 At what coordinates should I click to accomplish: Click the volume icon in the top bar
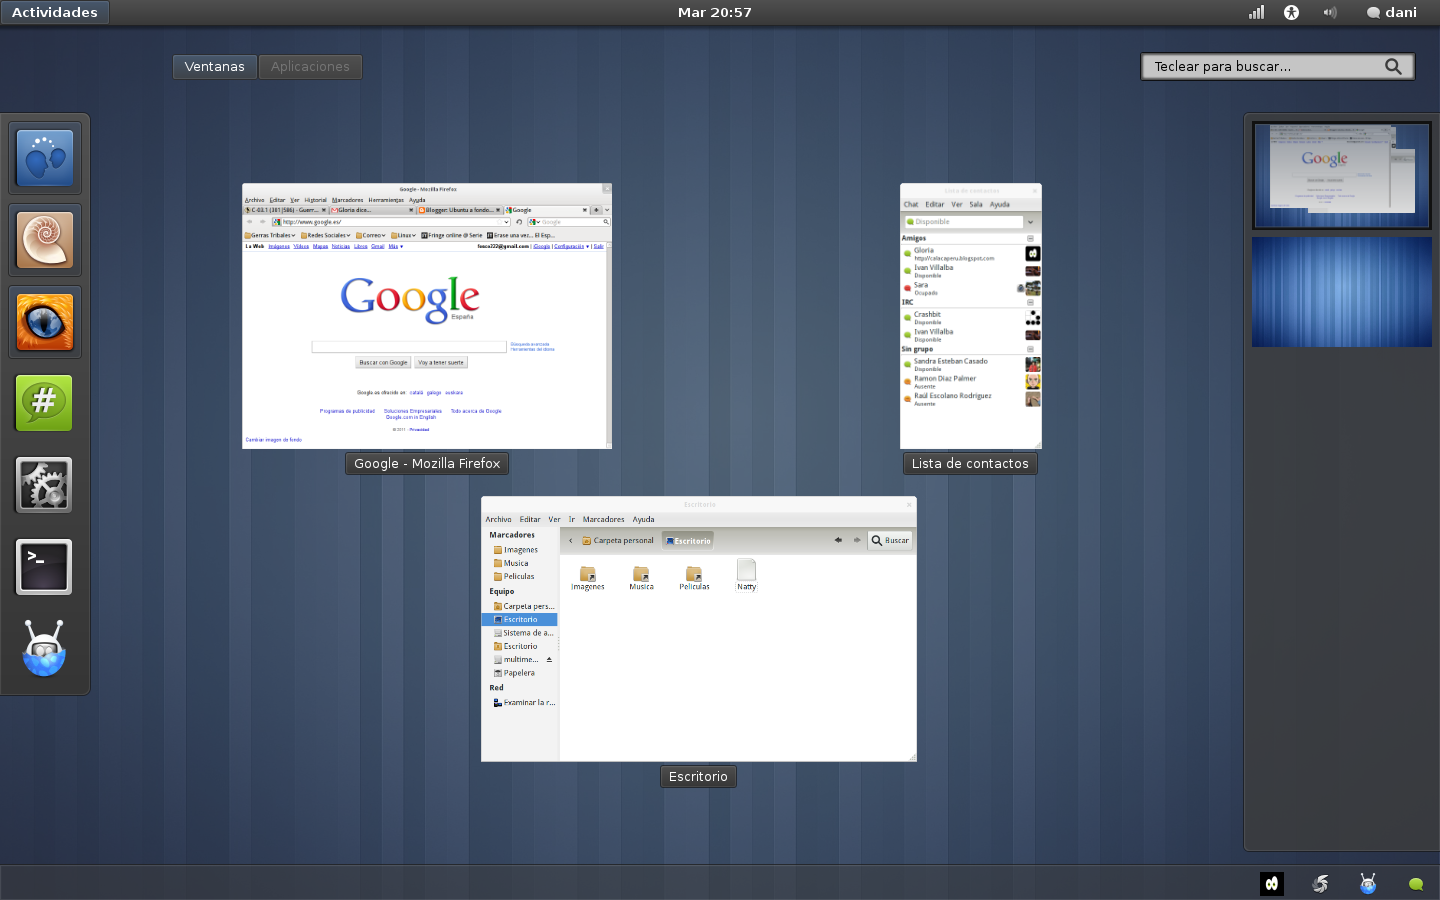point(1330,12)
